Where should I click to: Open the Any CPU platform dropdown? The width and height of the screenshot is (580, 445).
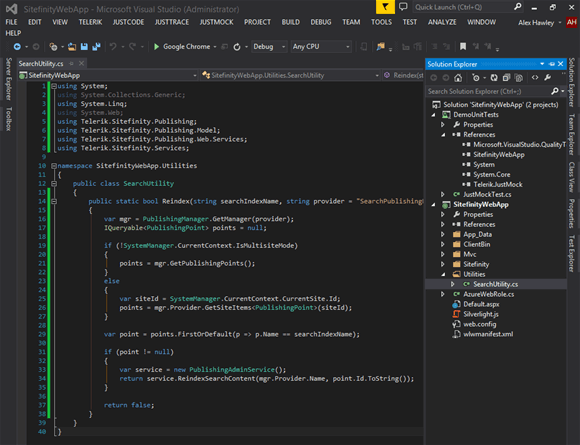[321, 47]
